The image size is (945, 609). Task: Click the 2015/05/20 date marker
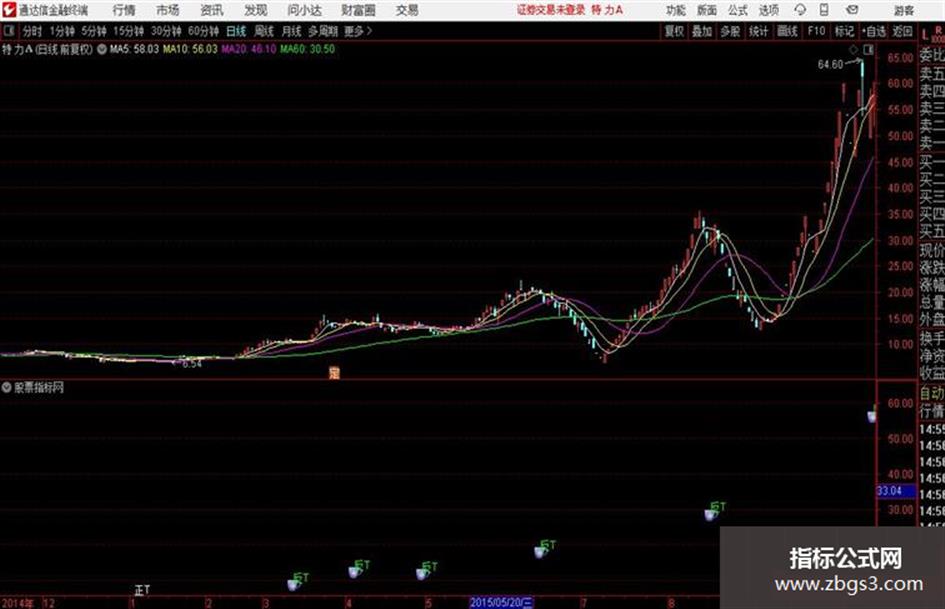point(501,602)
